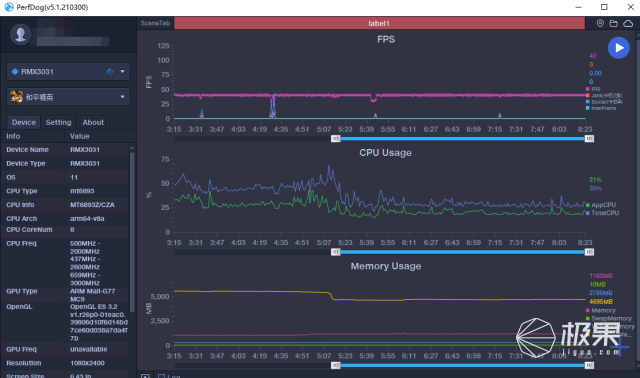Switch to the Setting tab

[x=58, y=122]
